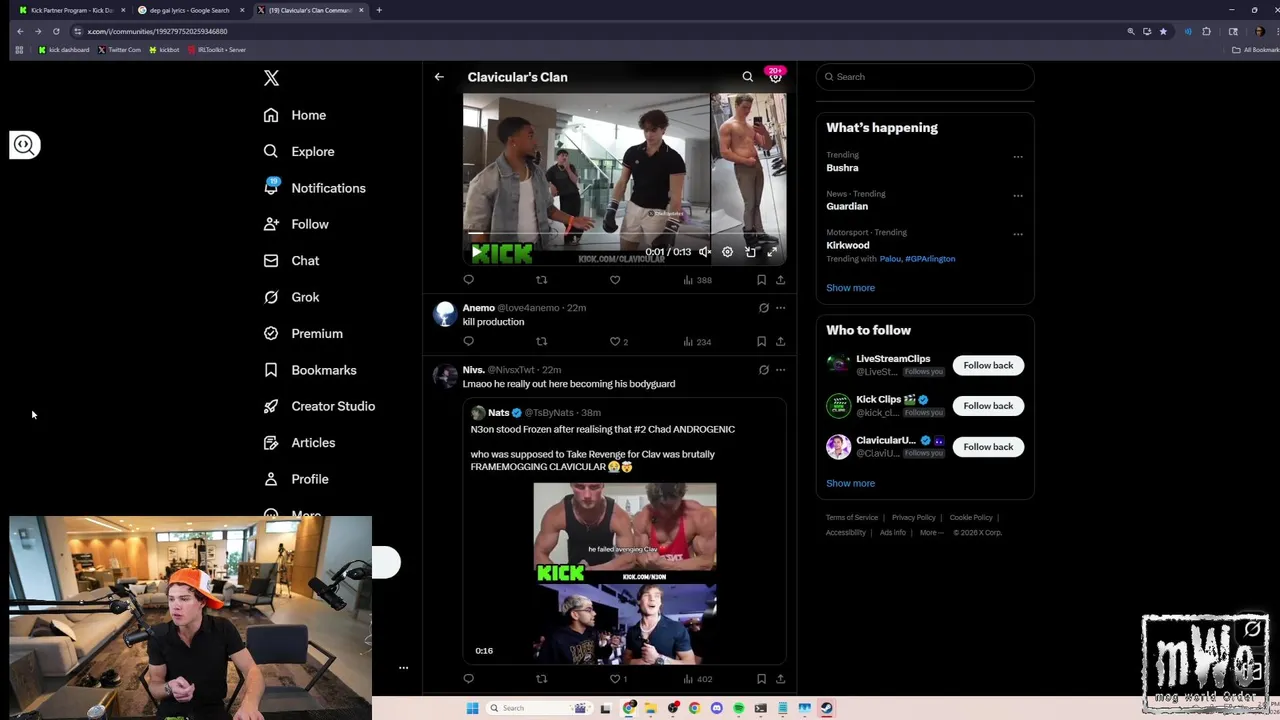Switch to Kick Partner Program tab
1280x720 pixels.
[x=71, y=10]
